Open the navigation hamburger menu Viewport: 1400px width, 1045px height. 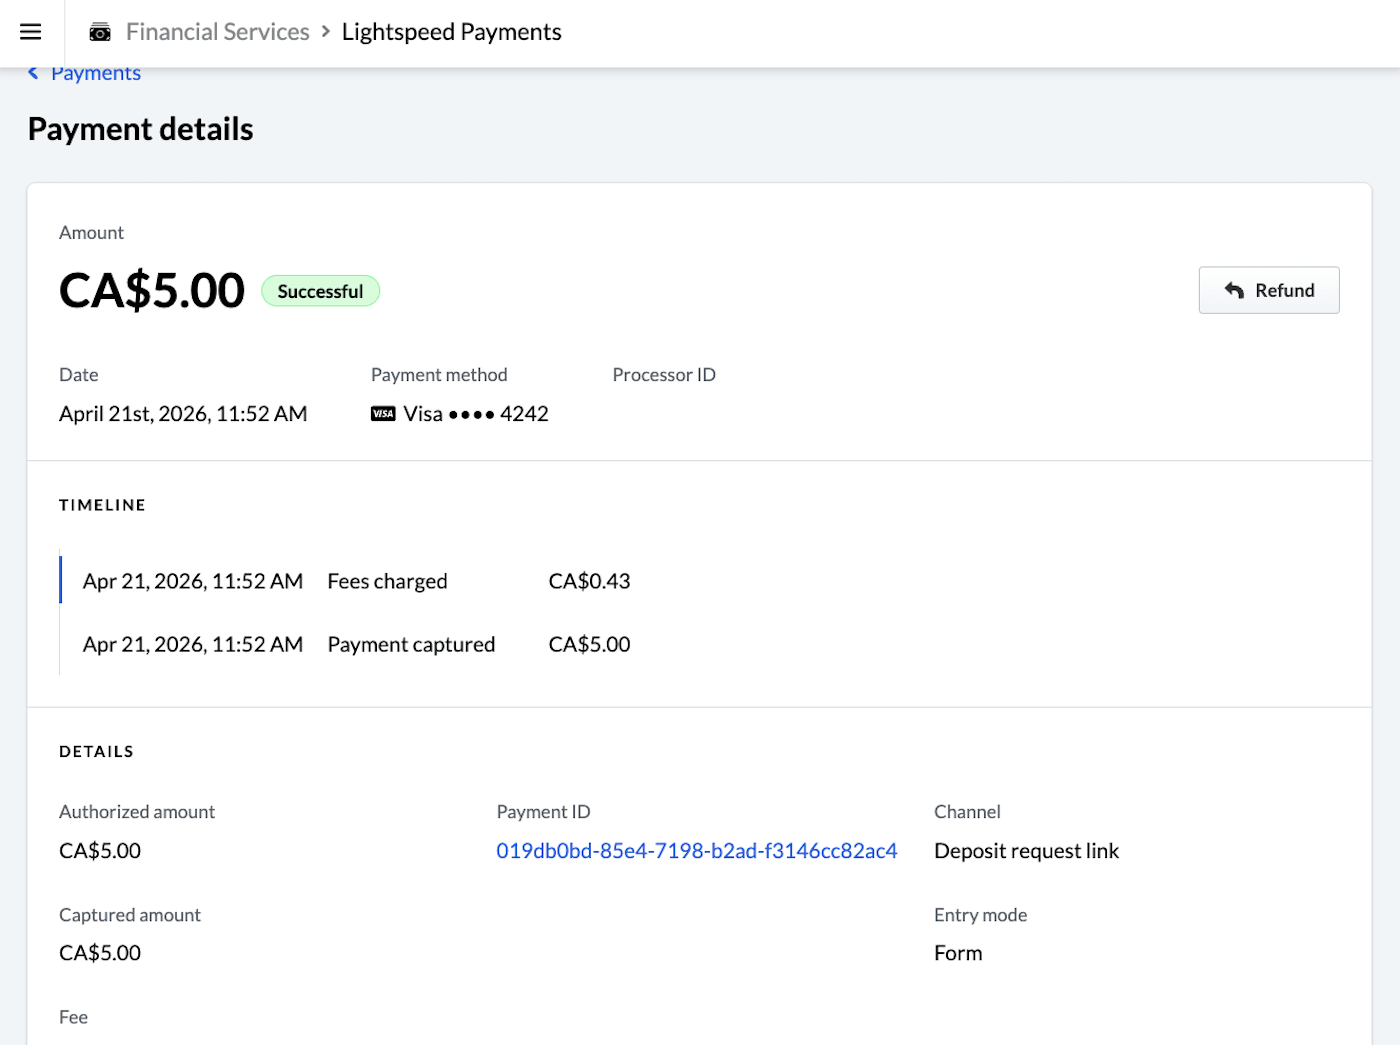coord(31,31)
